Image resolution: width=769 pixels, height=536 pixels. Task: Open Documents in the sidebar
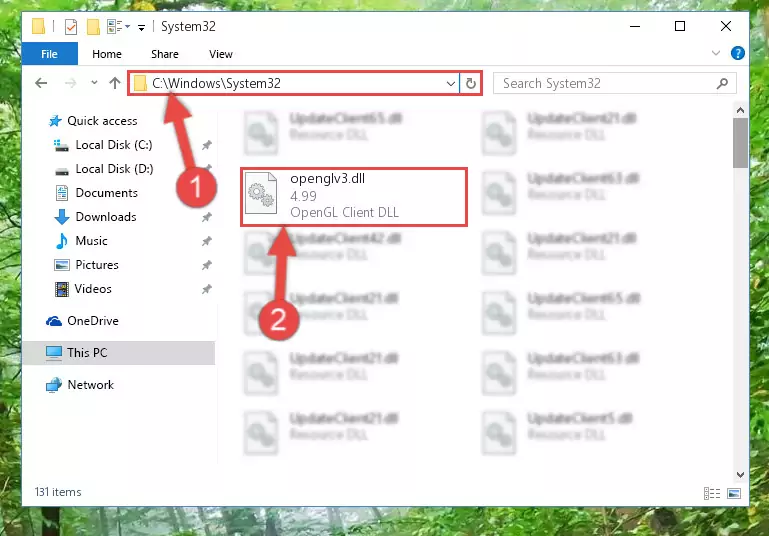click(x=106, y=193)
